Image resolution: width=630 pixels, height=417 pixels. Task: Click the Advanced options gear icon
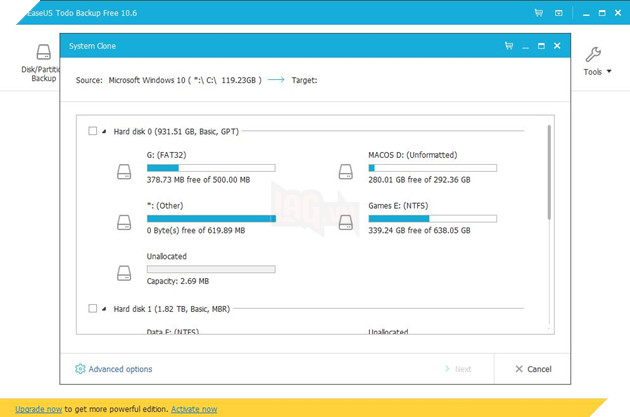pos(80,369)
